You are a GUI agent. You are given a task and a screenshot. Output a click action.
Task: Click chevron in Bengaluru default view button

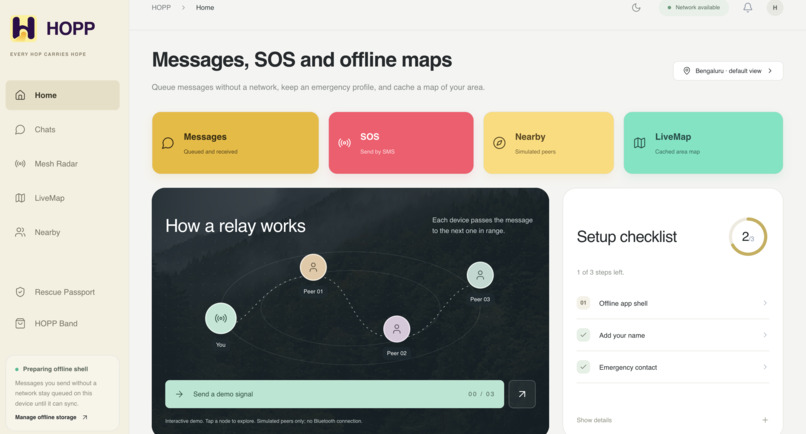click(x=770, y=71)
